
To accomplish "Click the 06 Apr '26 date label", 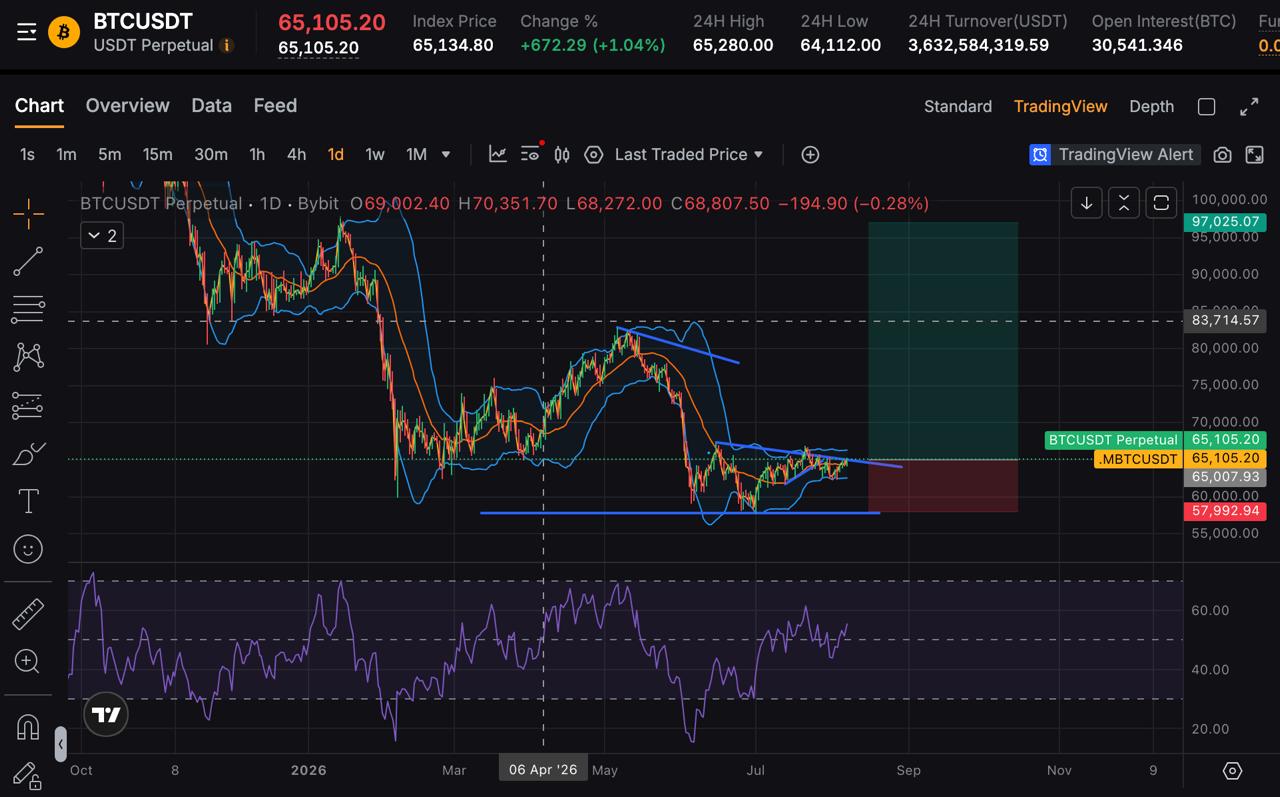I will click(x=543, y=770).
